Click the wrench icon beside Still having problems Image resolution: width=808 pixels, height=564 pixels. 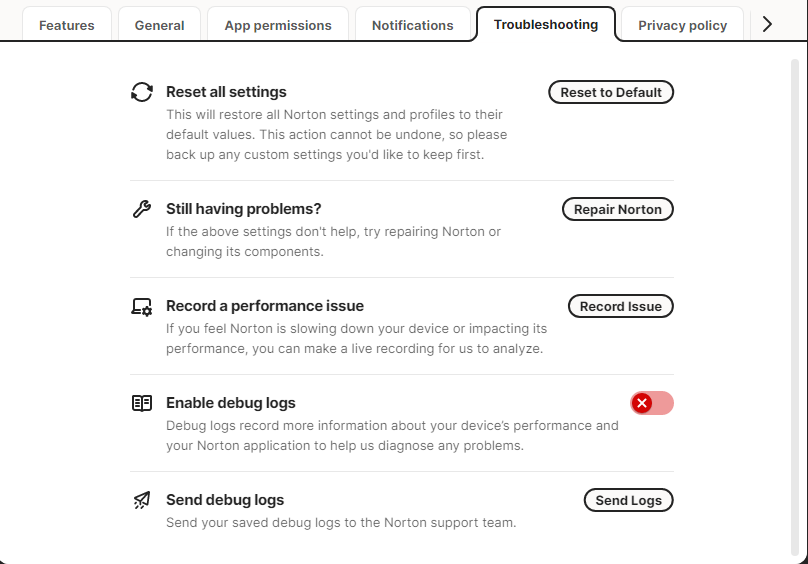pyautogui.click(x=142, y=209)
